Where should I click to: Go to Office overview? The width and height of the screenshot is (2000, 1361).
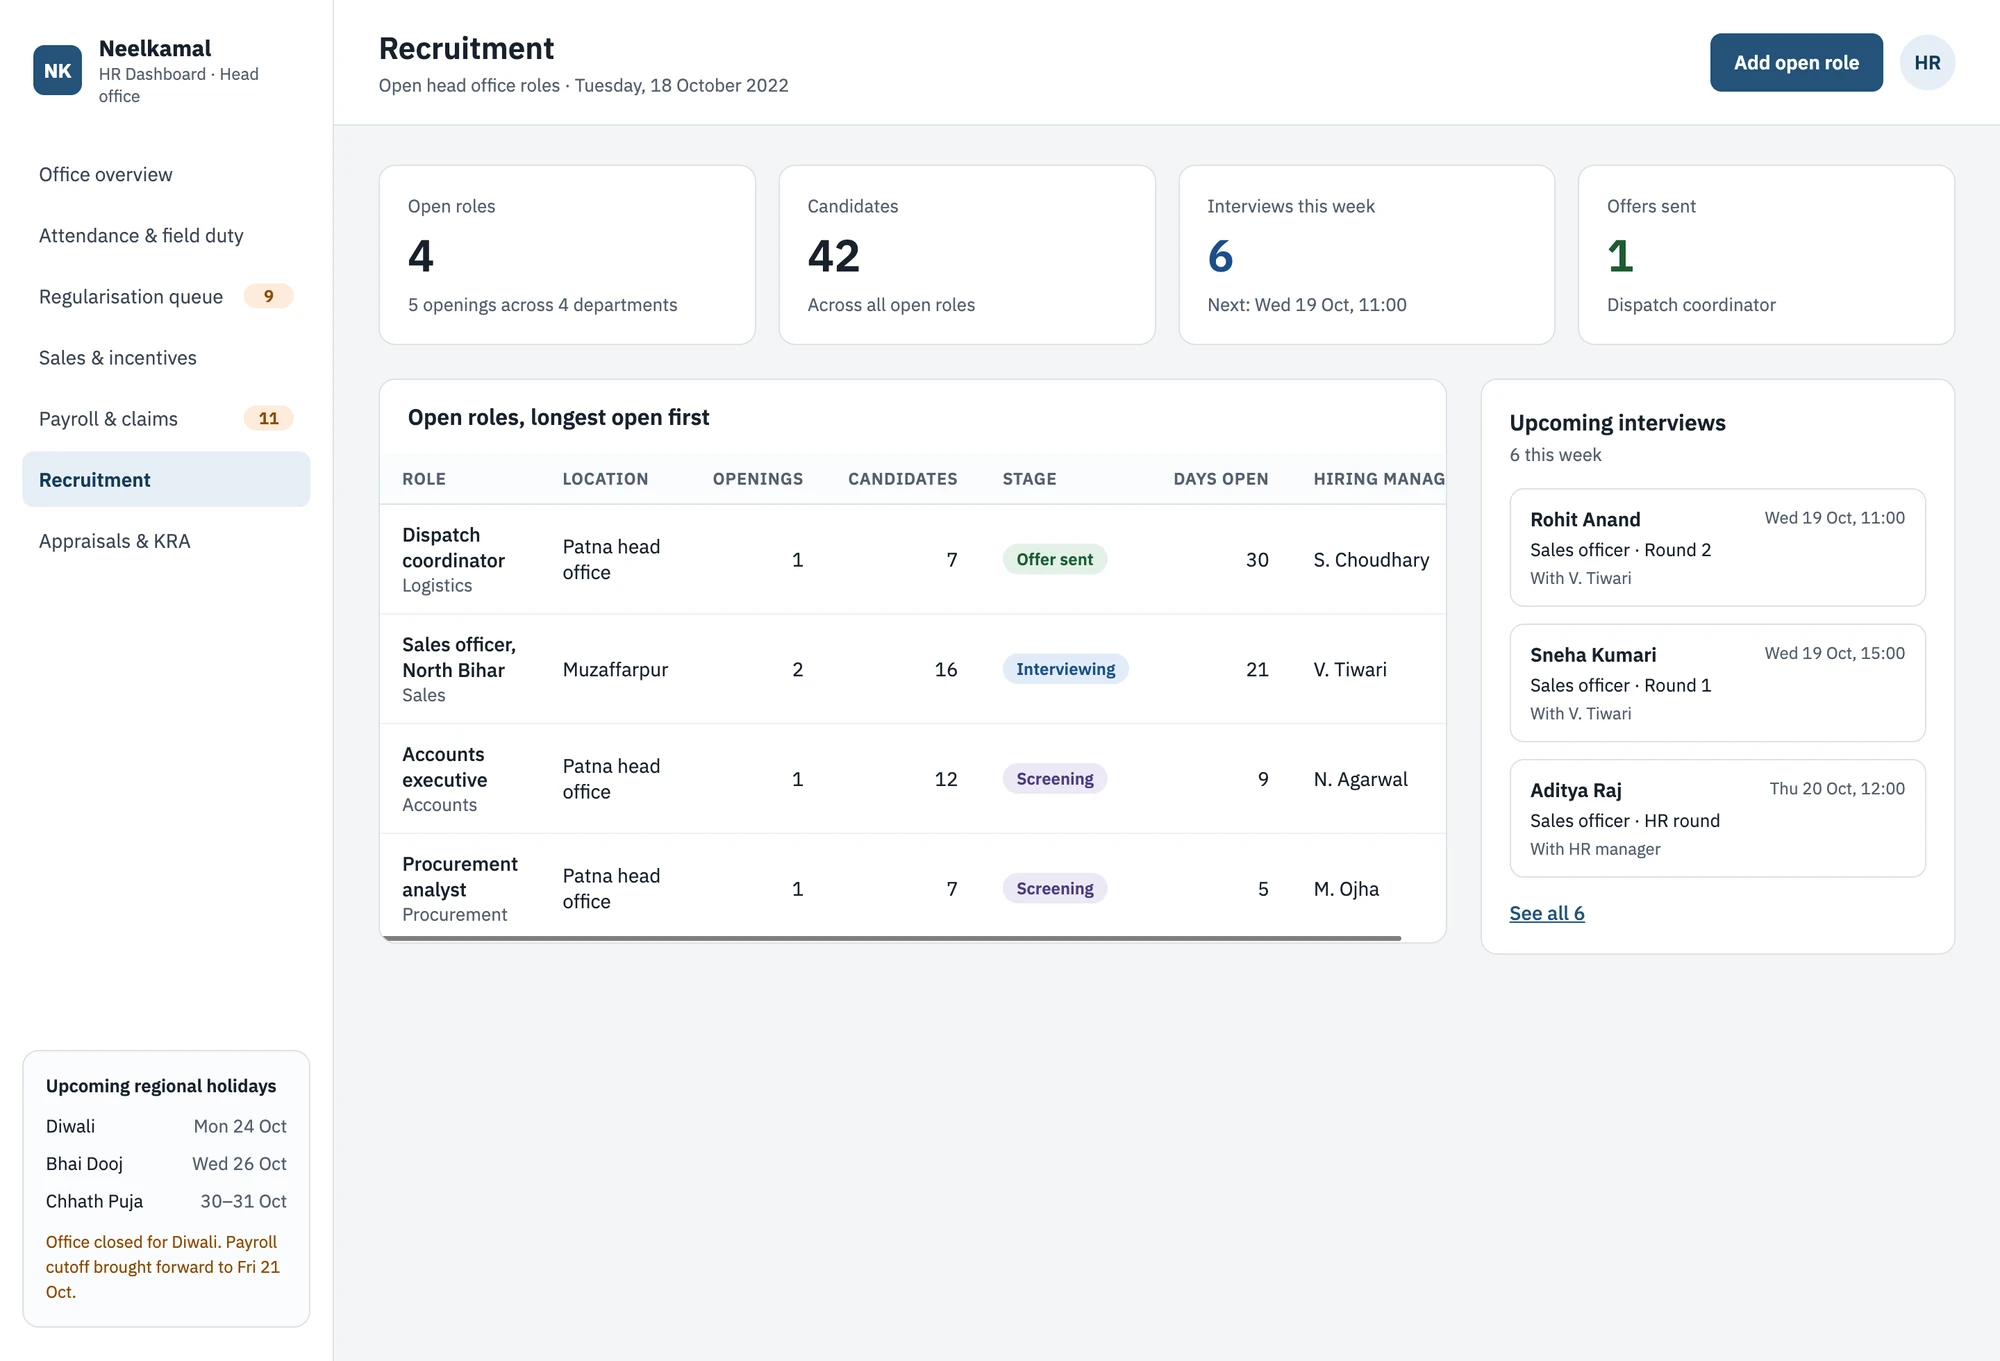click(166, 175)
